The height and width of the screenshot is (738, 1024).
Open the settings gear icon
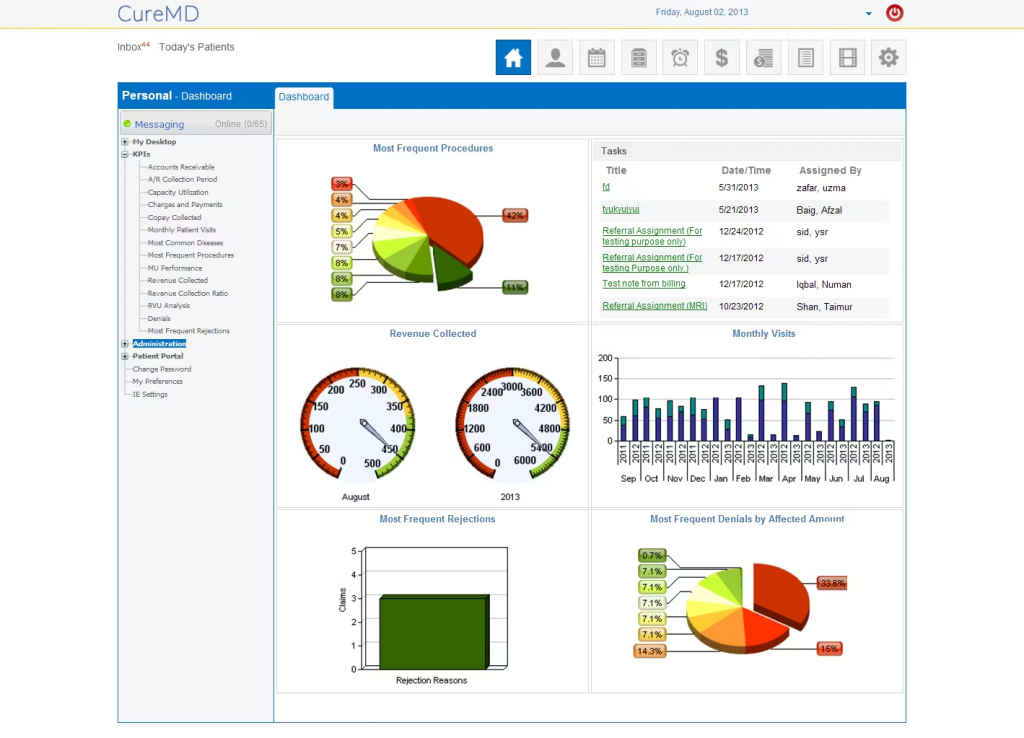pyautogui.click(x=888, y=57)
